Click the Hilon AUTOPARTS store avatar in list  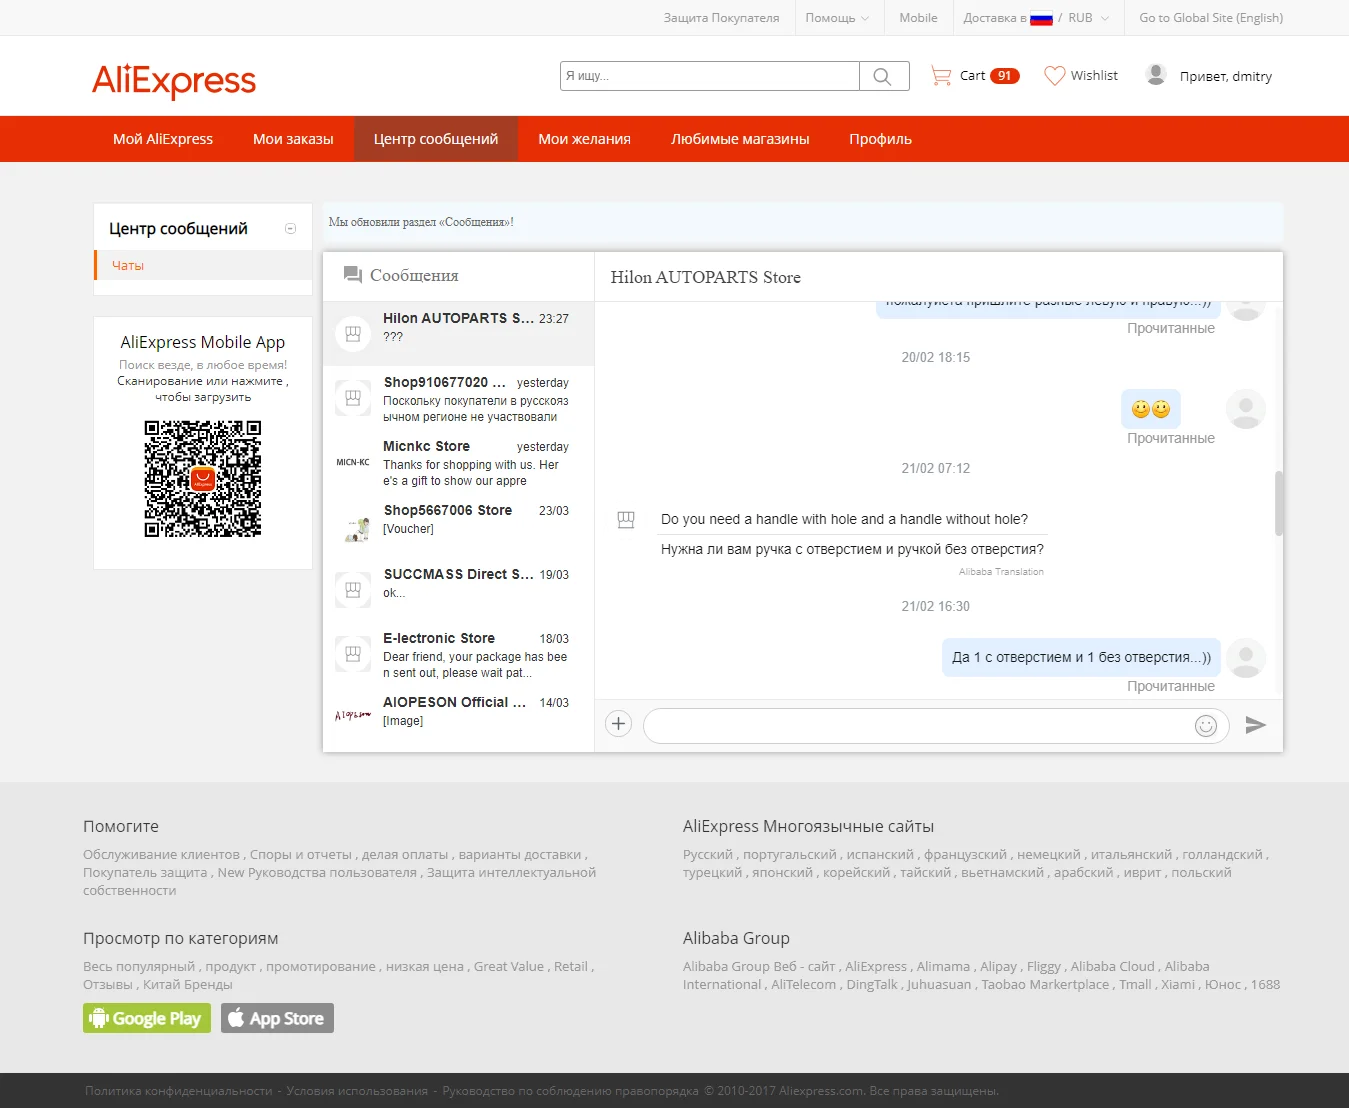(x=353, y=334)
